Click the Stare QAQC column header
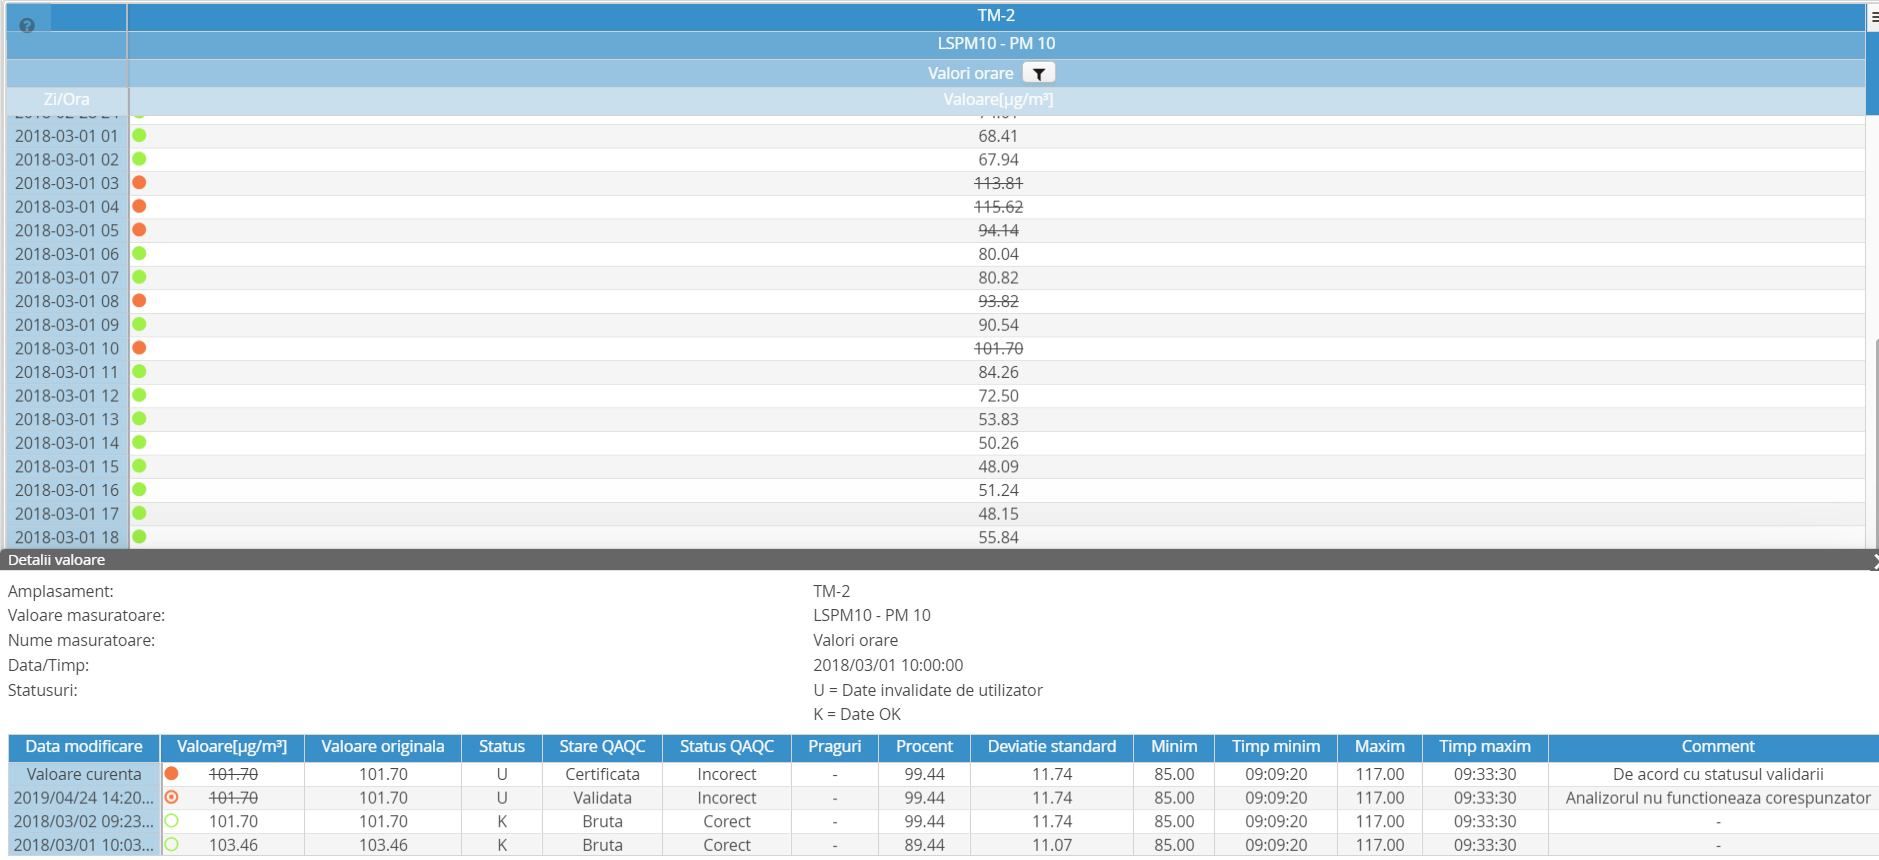This screenshot has width=1879, height=860. pyautogui.click(x=602, y=747)
